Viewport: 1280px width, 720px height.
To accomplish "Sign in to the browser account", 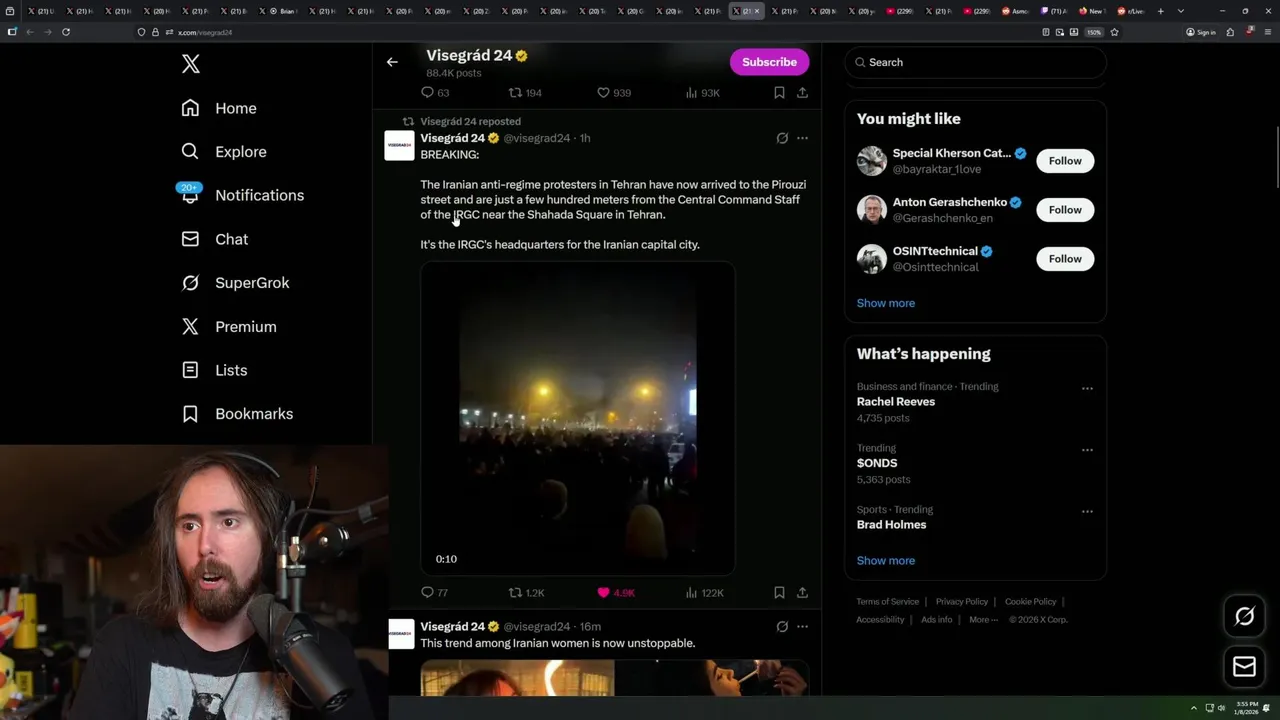I will 1200,32.
